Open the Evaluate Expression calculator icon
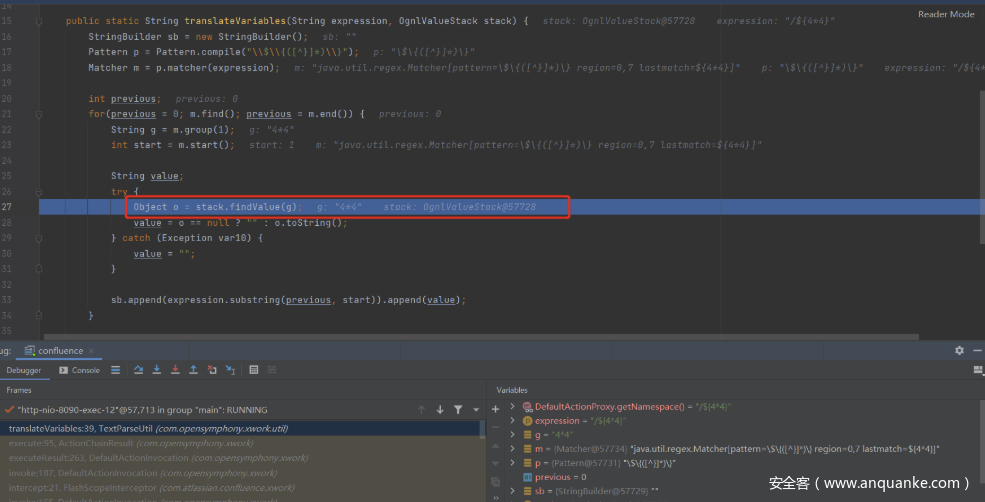Screen dimensions: 985x502 pos(254,370)
